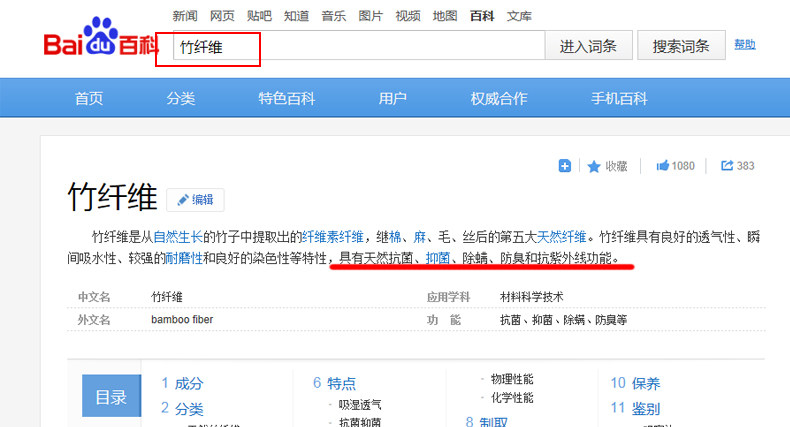Open the 文库 top link
790x427 pixels.
click(519, 16)
